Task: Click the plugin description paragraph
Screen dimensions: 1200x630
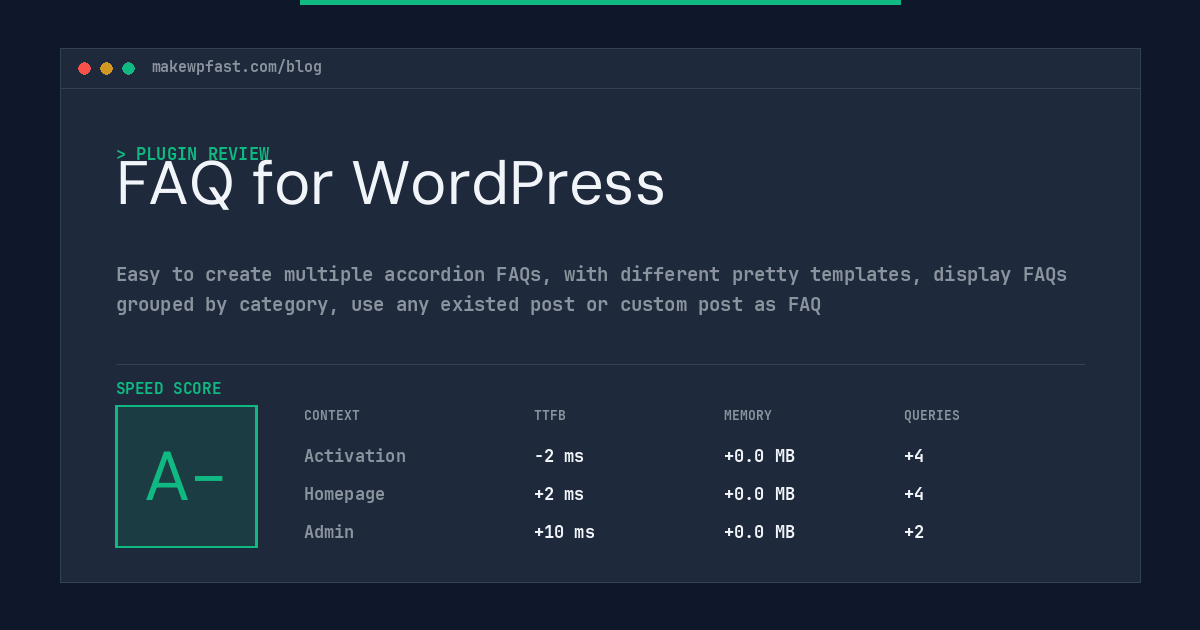Action: point(592,289)
